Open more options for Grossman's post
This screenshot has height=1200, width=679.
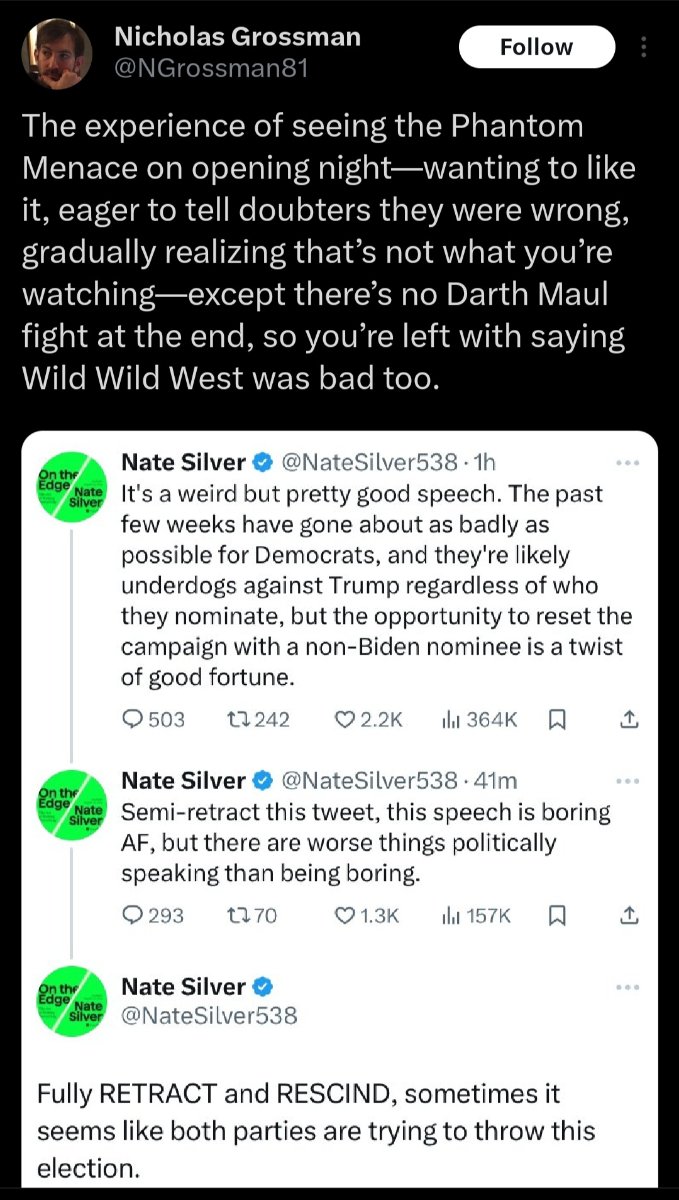click(x=643, y=47)
